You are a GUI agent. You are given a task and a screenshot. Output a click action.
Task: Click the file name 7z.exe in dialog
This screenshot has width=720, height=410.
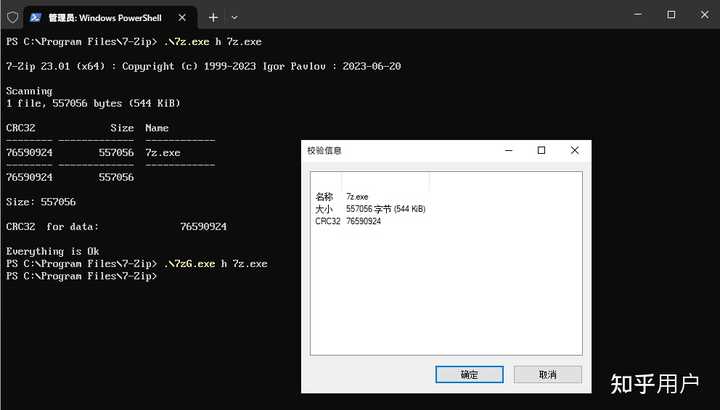click(357, 197)
